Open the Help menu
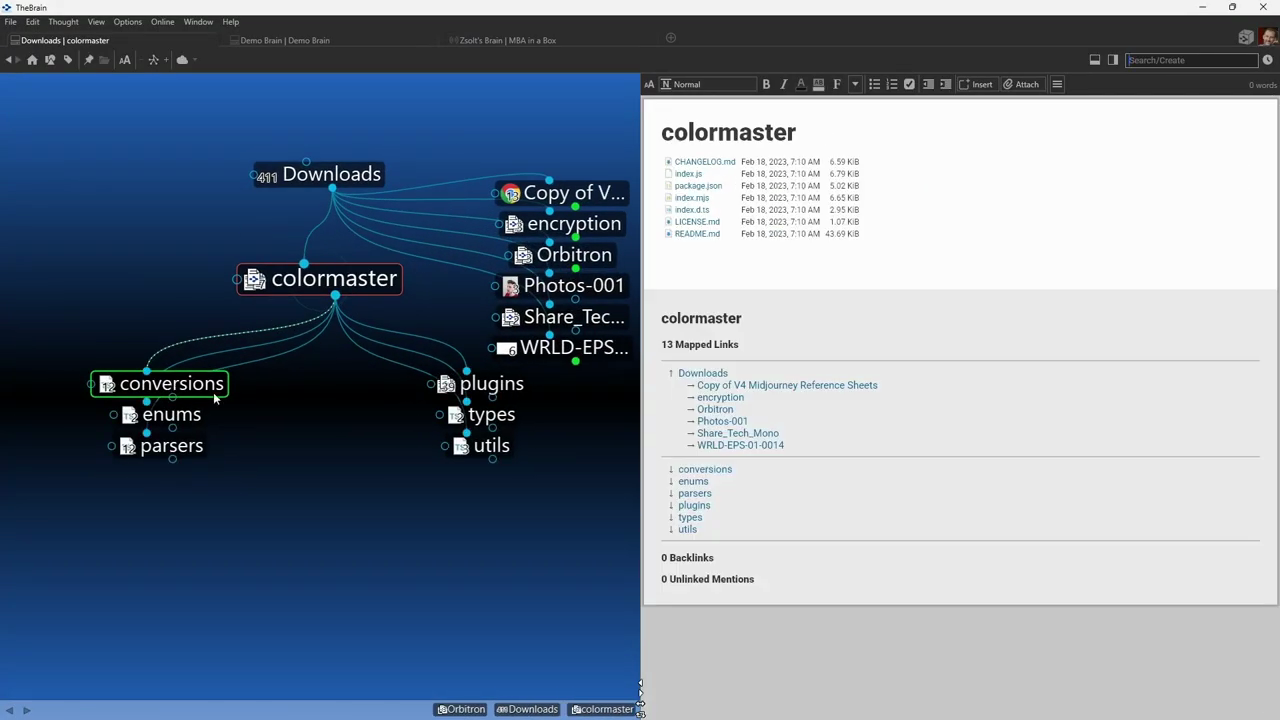 (x=230, y=21)
